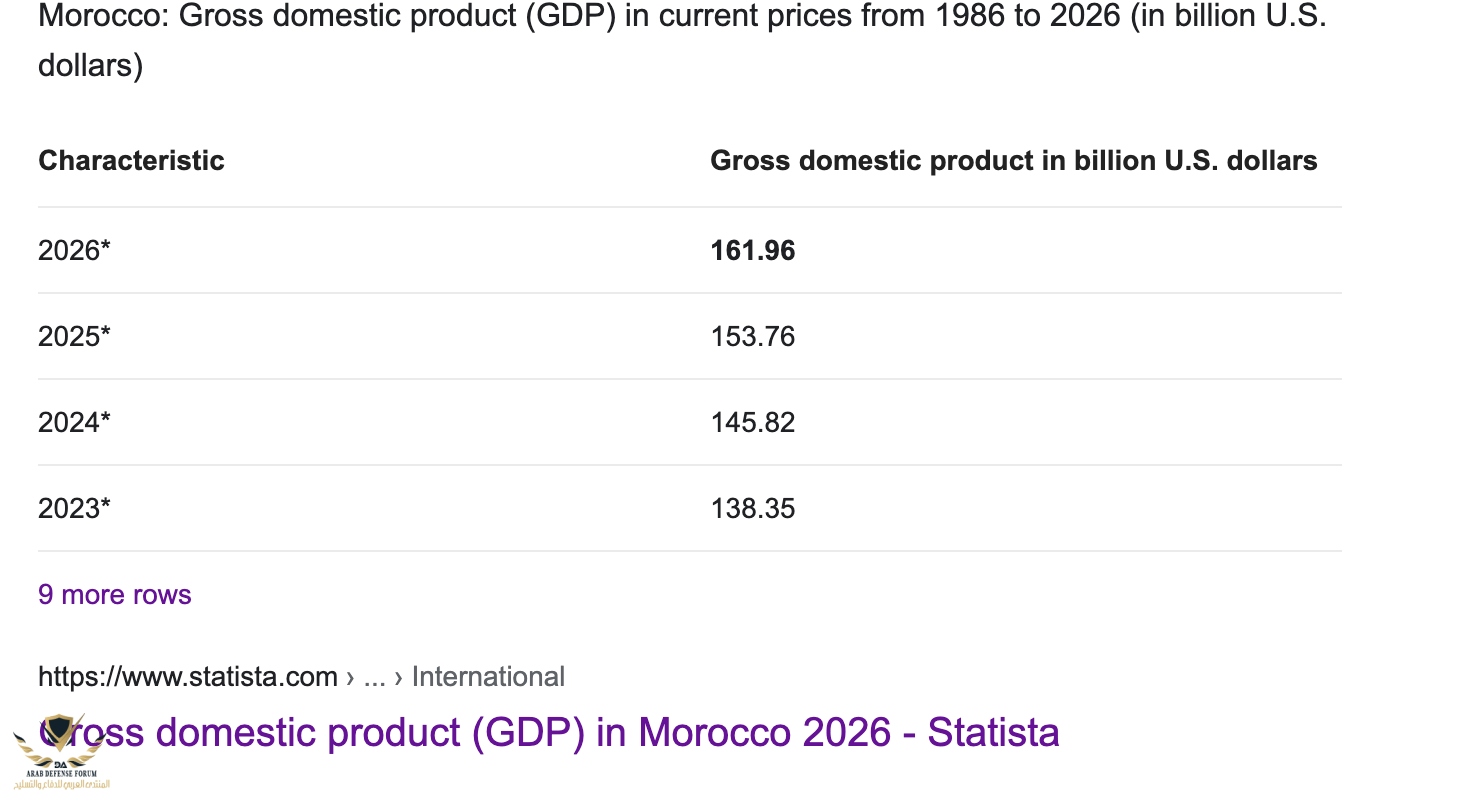
Task: Select the "Characteristic" column header
Action: pyautogui.click(x=131, y=161)
